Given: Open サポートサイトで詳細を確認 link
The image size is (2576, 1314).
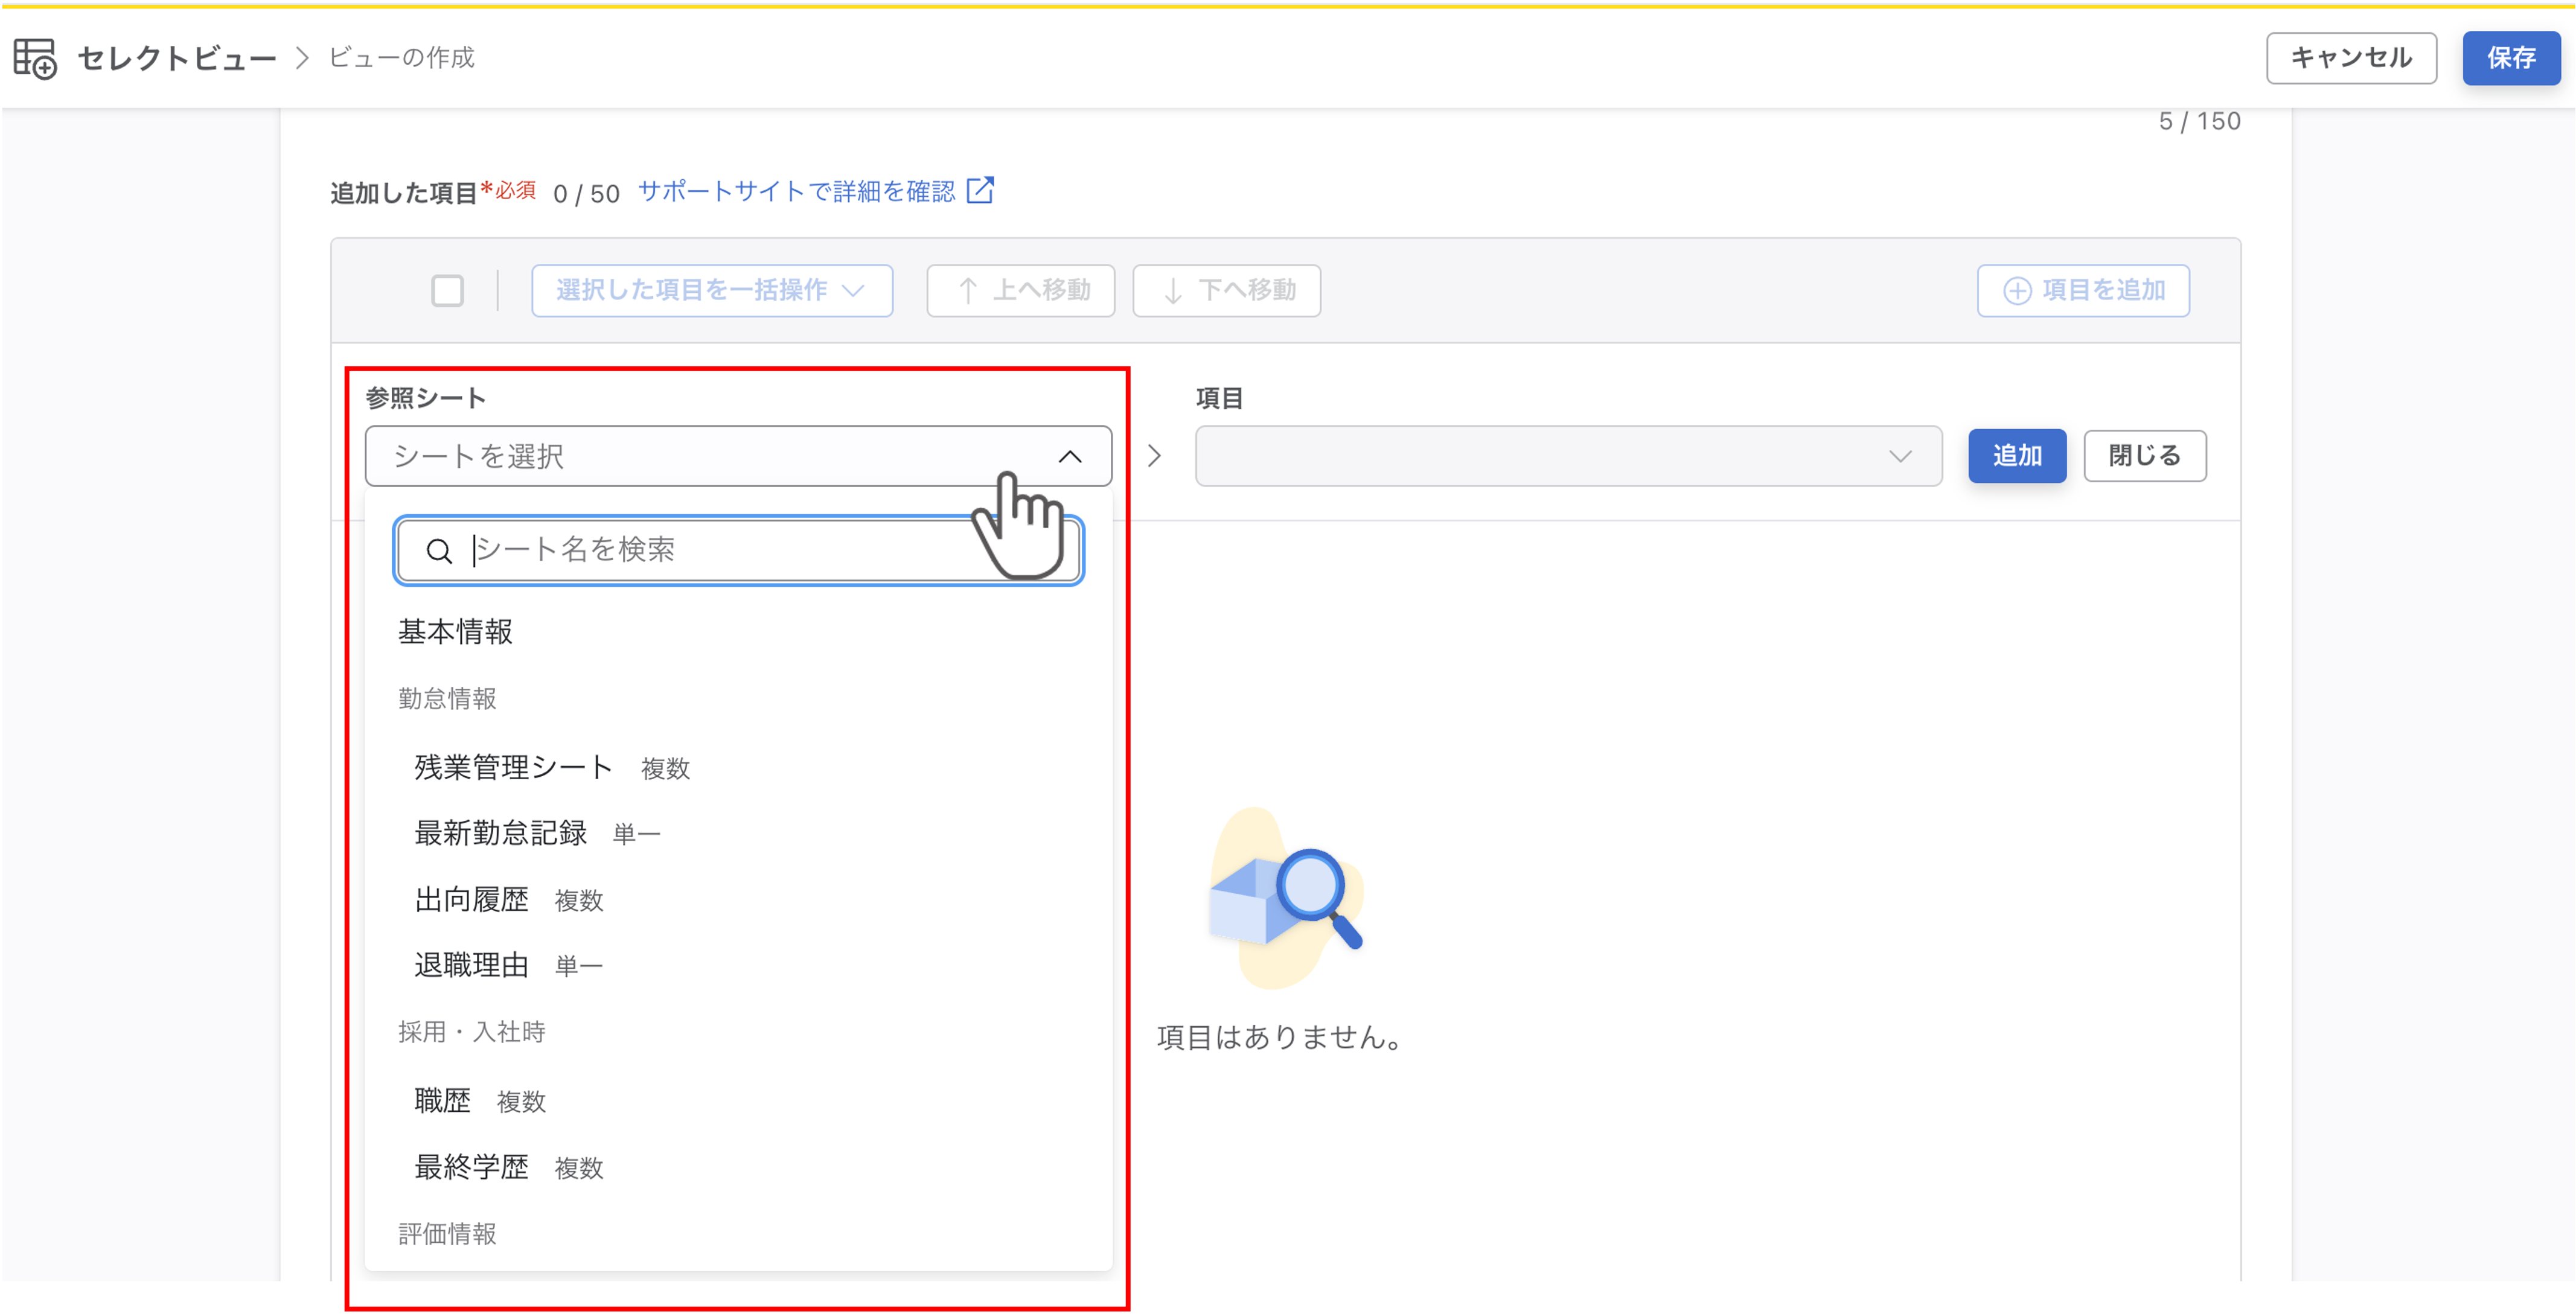Looking at the screenshot, I should click(x=796, y=191).
